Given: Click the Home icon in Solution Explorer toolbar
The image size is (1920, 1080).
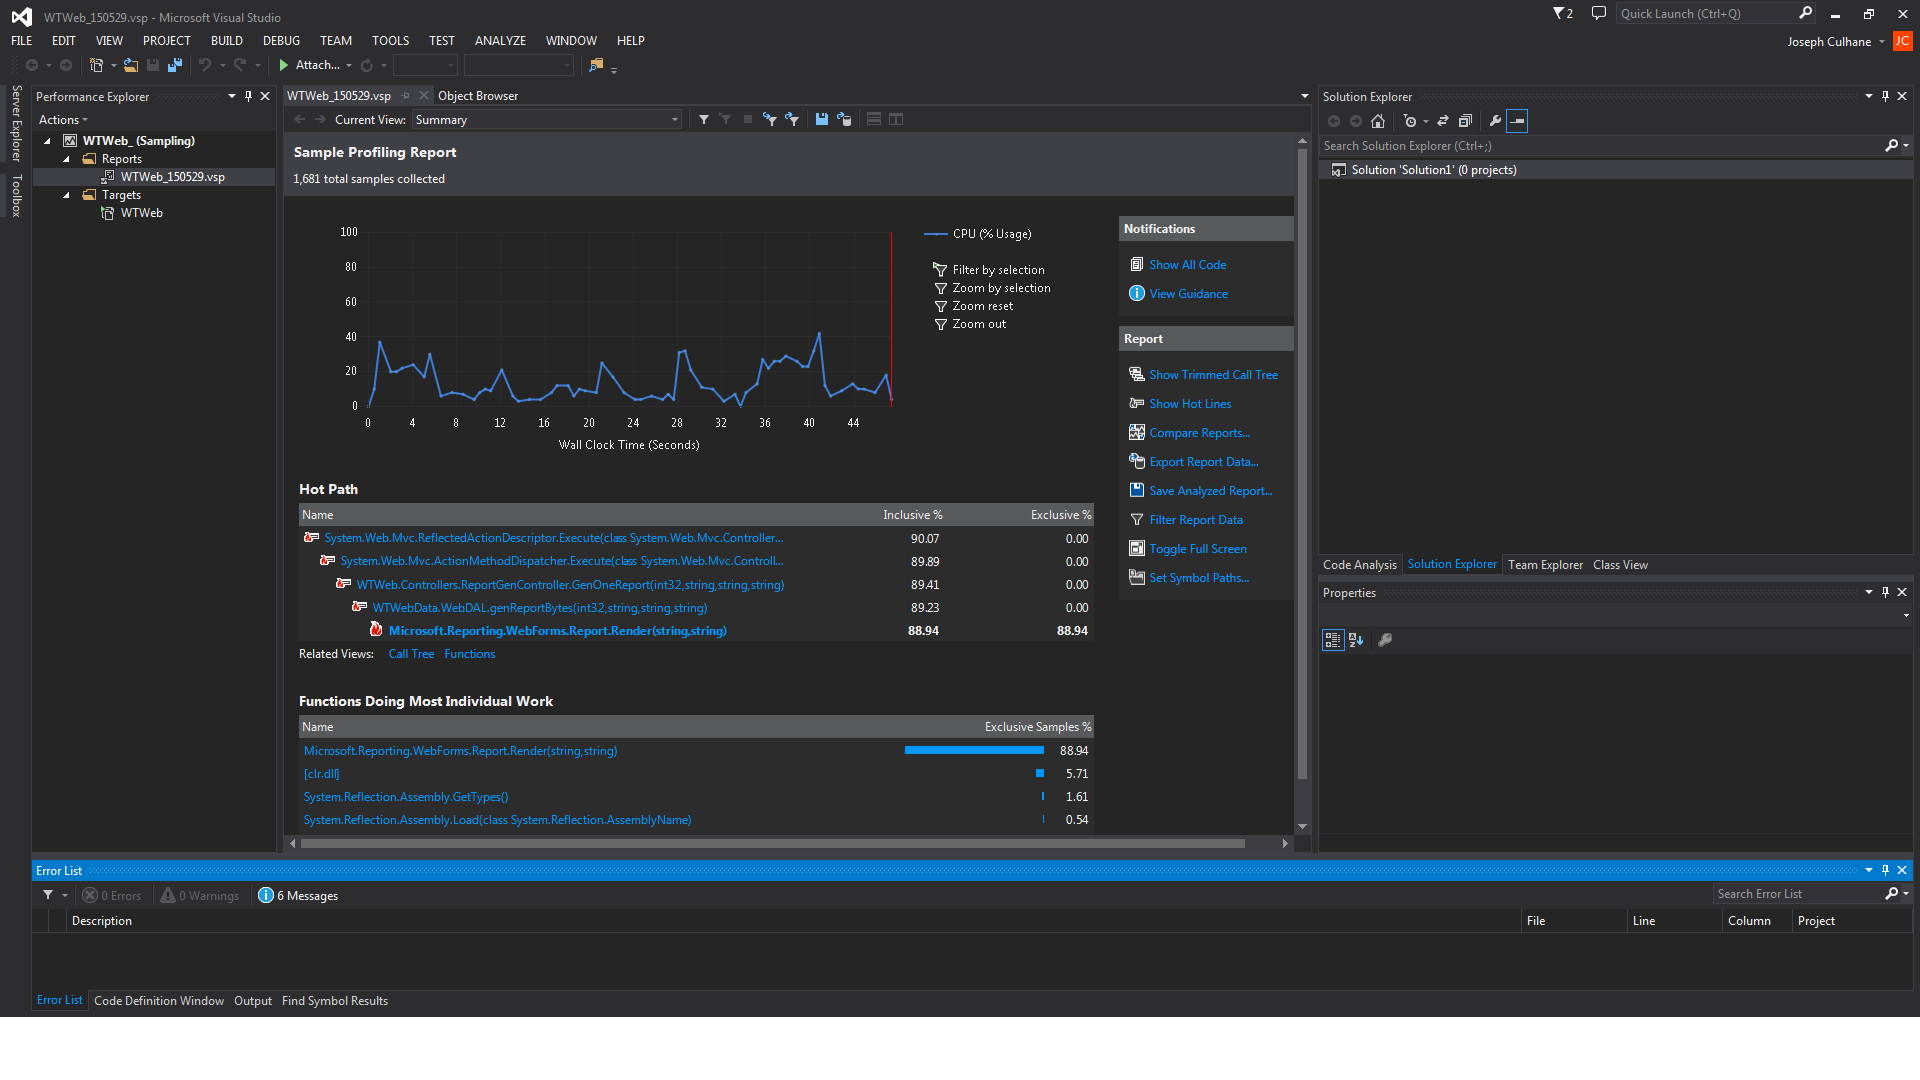Looking at the screenshot, I should point(1378,120).
